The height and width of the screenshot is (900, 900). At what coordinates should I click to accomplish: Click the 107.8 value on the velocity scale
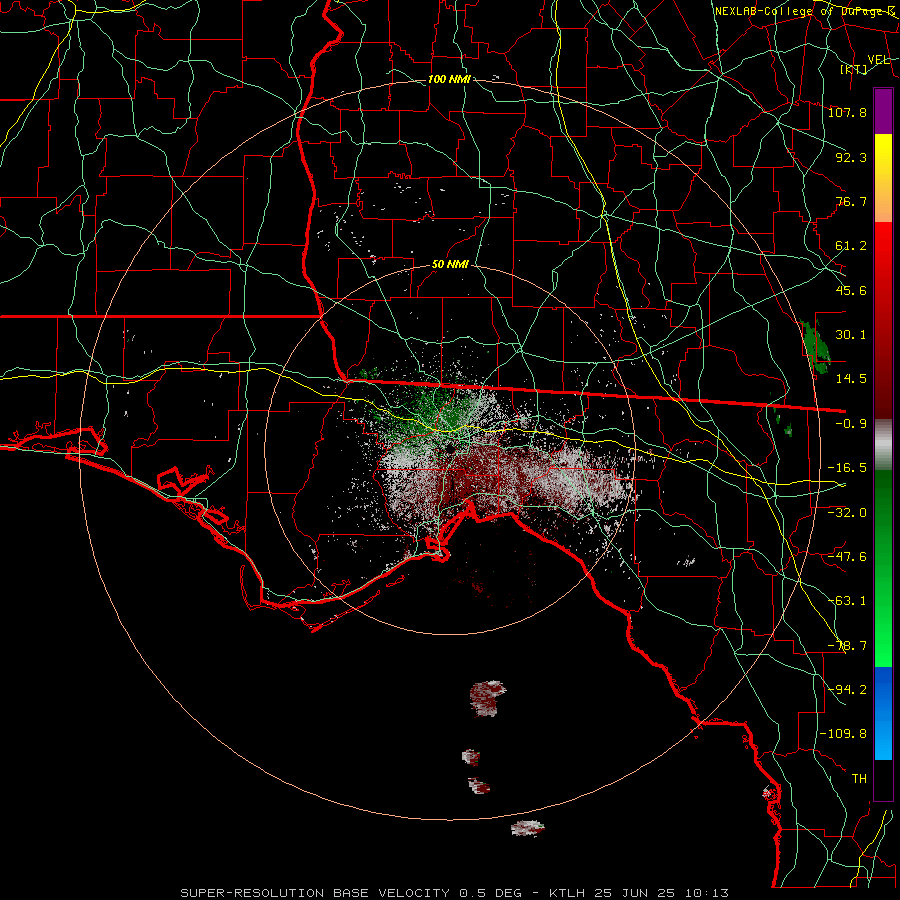click(847, 112)
